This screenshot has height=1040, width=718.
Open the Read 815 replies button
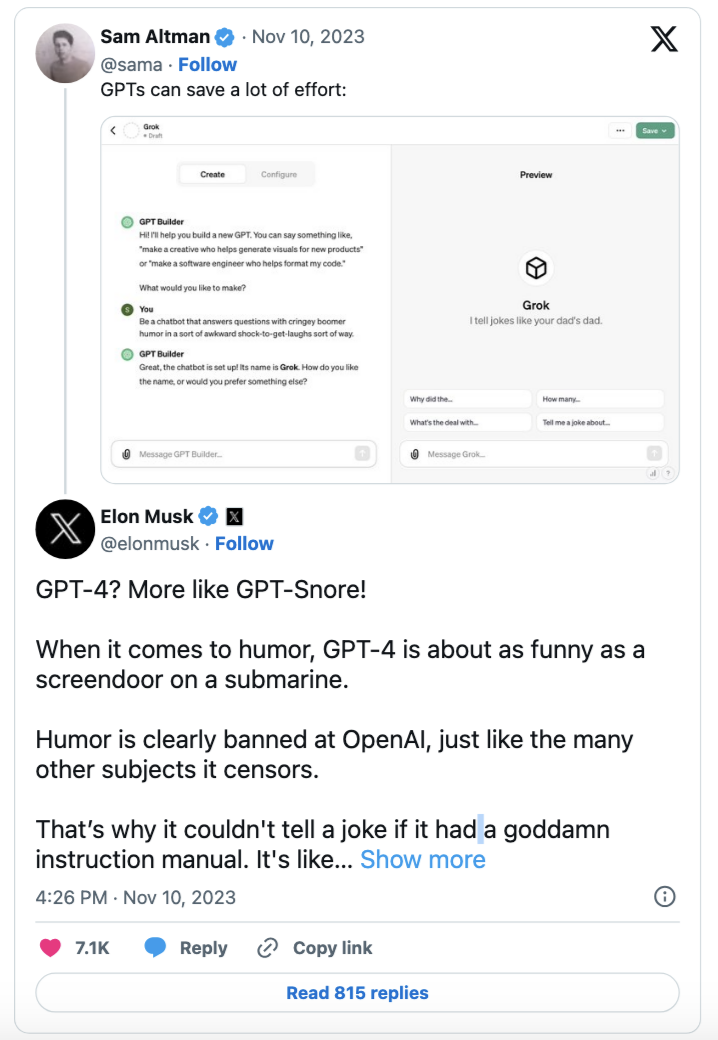coord(357,992)
